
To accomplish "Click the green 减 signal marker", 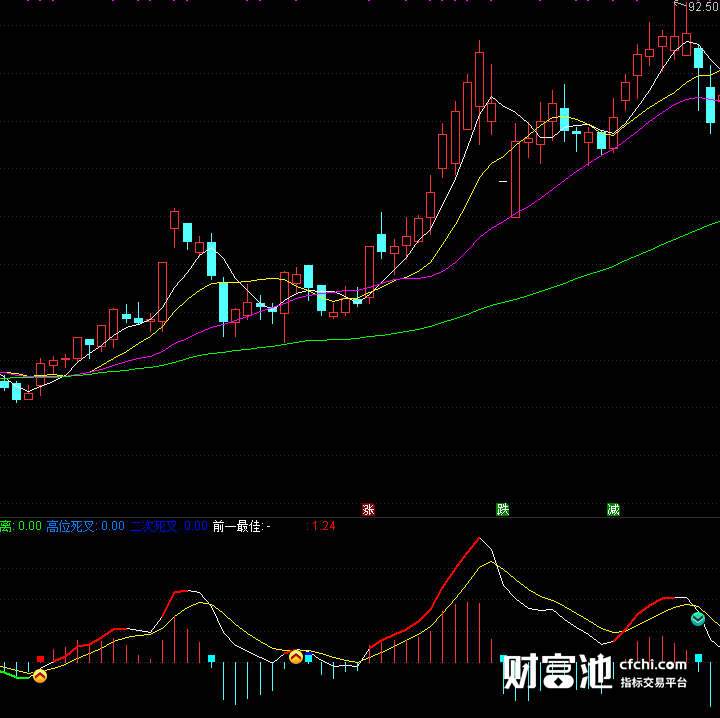I will [x=613, y=509].
